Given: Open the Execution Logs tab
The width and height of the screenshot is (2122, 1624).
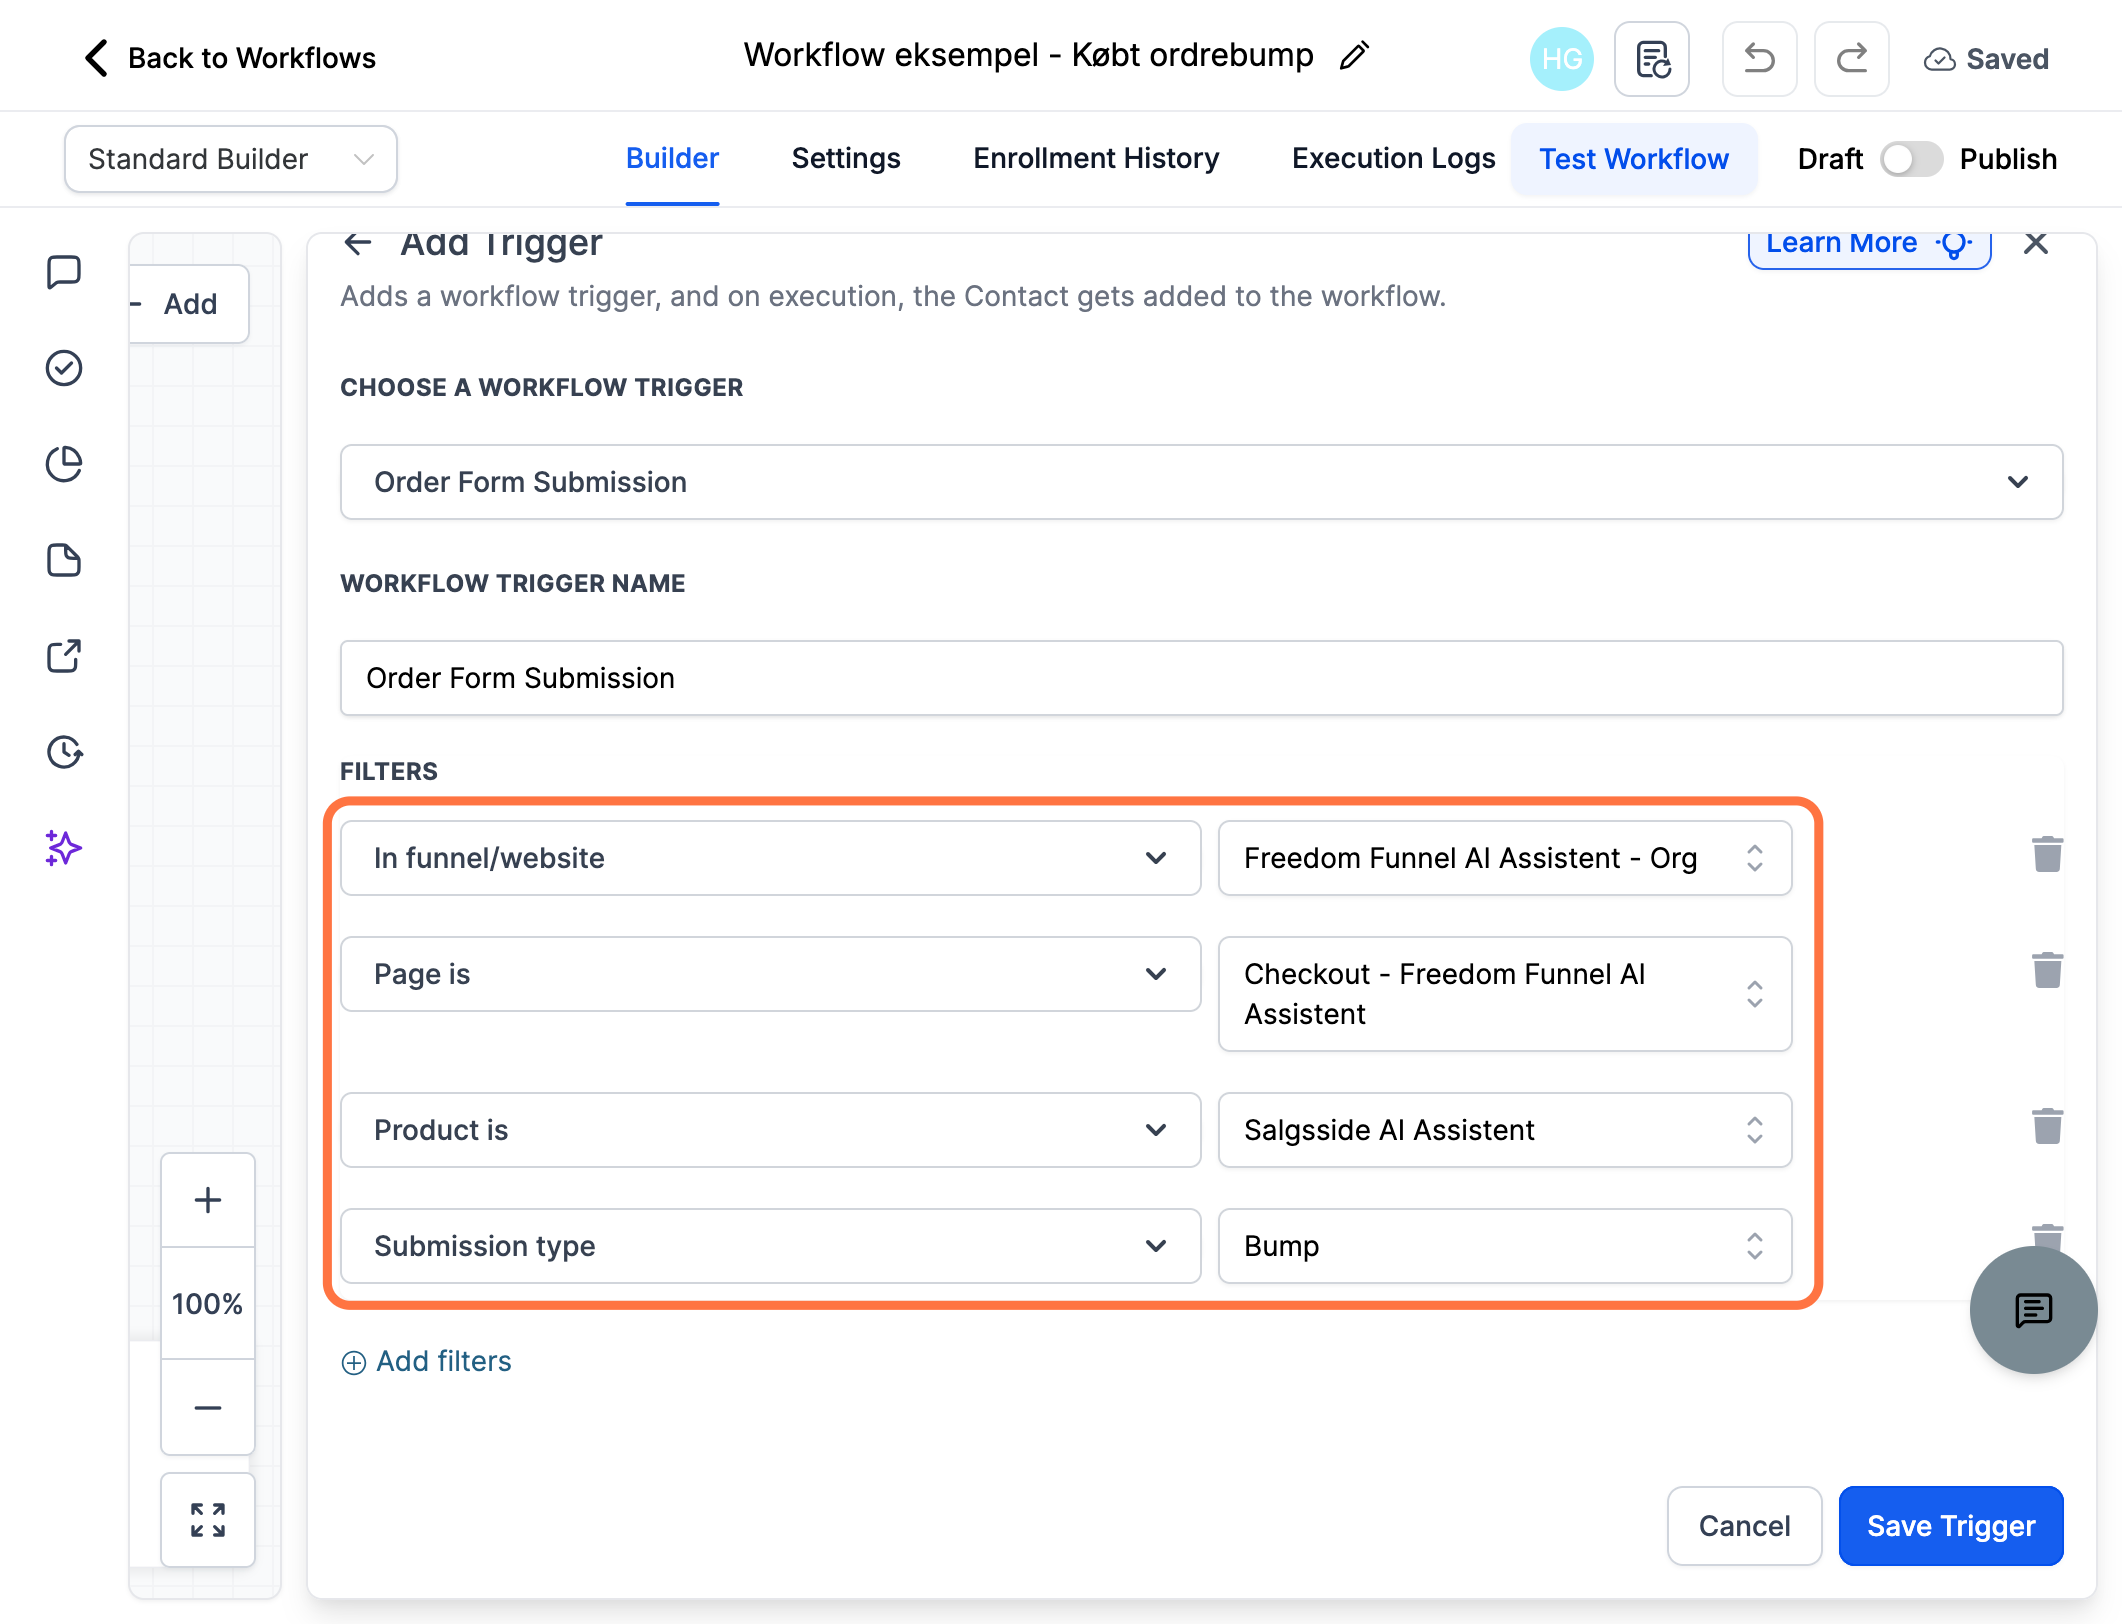Looking at the screenshot, I should 1393,159.
